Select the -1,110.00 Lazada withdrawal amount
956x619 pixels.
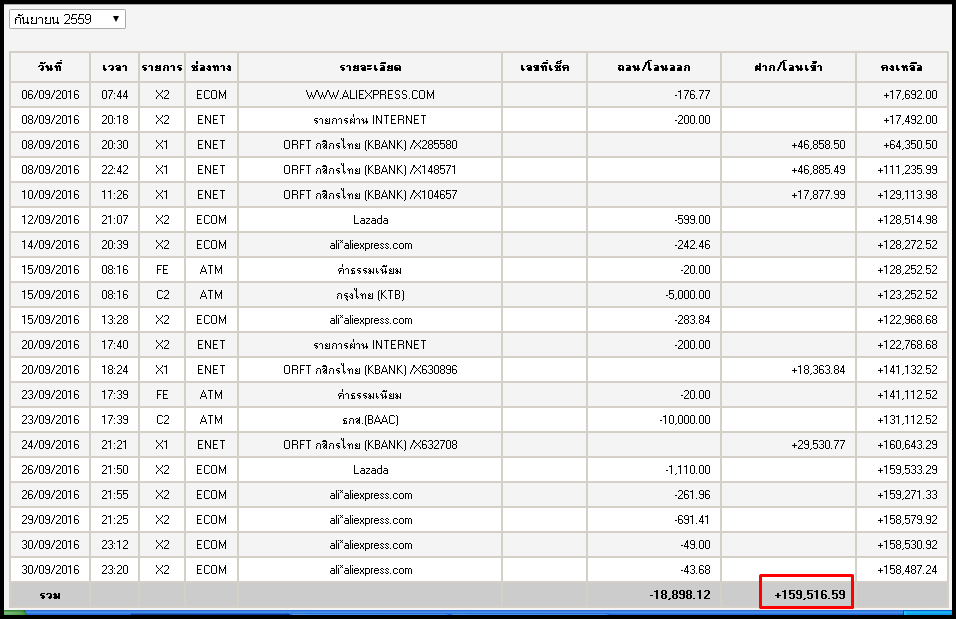[x=688, y=470]
